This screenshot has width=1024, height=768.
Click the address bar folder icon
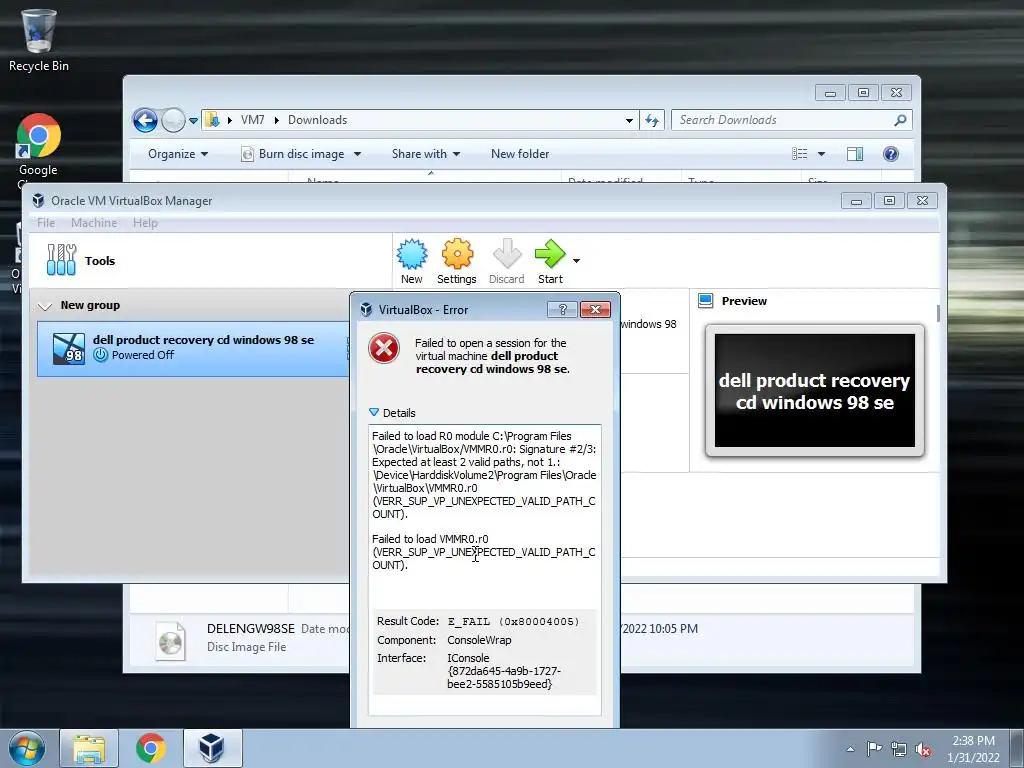coord(212,120)
